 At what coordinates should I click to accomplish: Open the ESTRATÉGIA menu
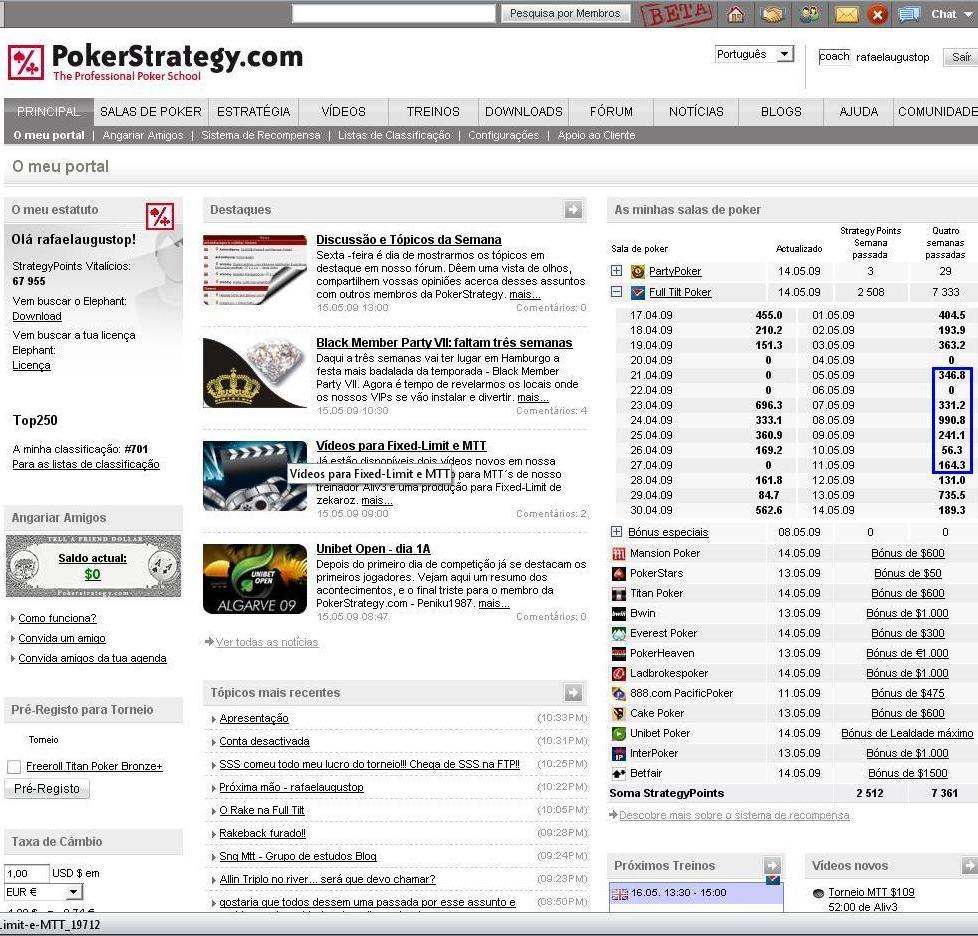(253, 112)
